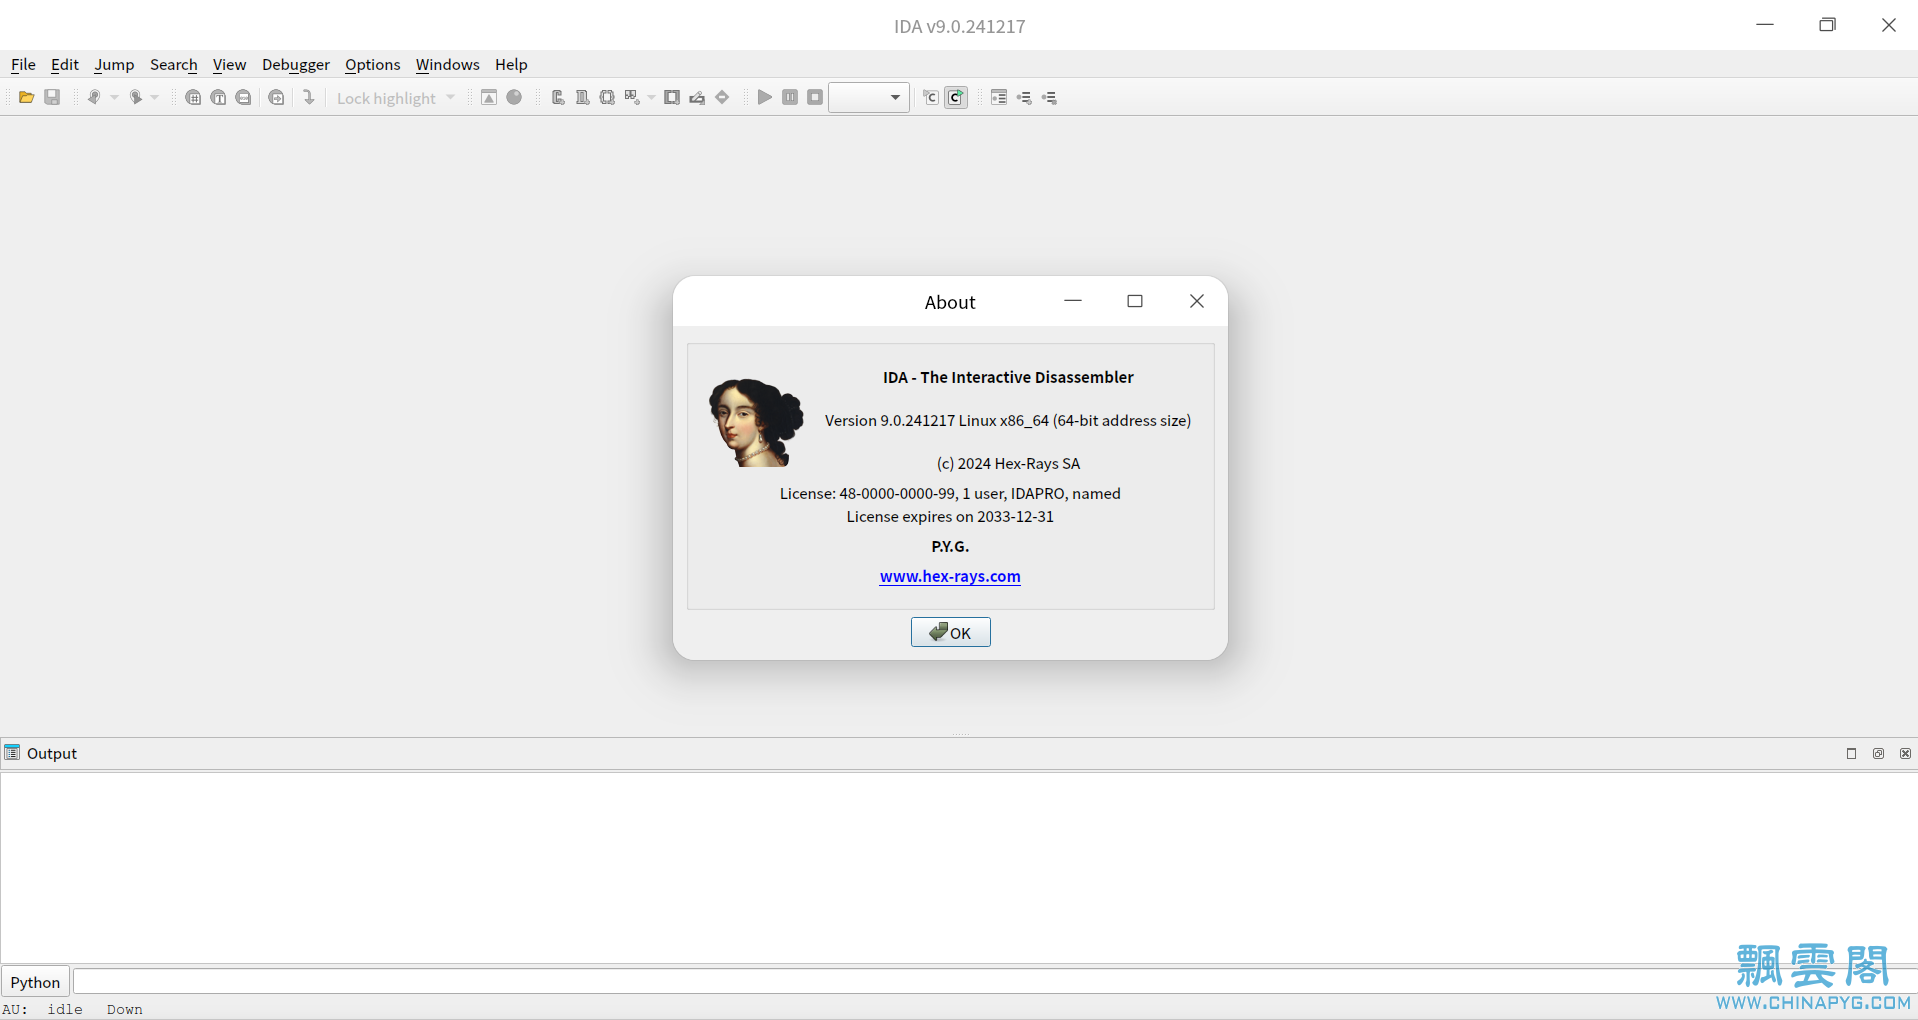Screen dimensions: 1918x1020
Task: Click the 'idle' status bar text
Action: [x=65, y=1009]
